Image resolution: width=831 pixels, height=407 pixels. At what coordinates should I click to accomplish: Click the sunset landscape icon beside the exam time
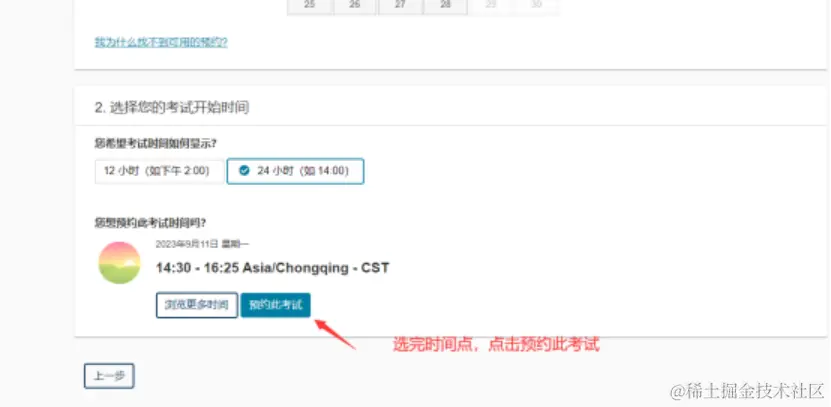[119, 263]
